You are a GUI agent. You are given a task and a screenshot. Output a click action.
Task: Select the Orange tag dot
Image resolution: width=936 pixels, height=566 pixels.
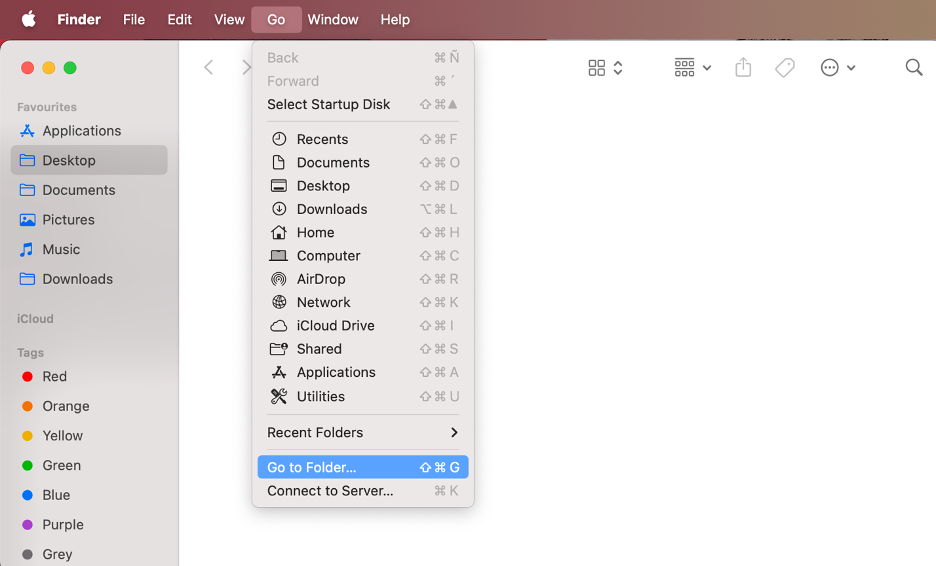(27, 406)
